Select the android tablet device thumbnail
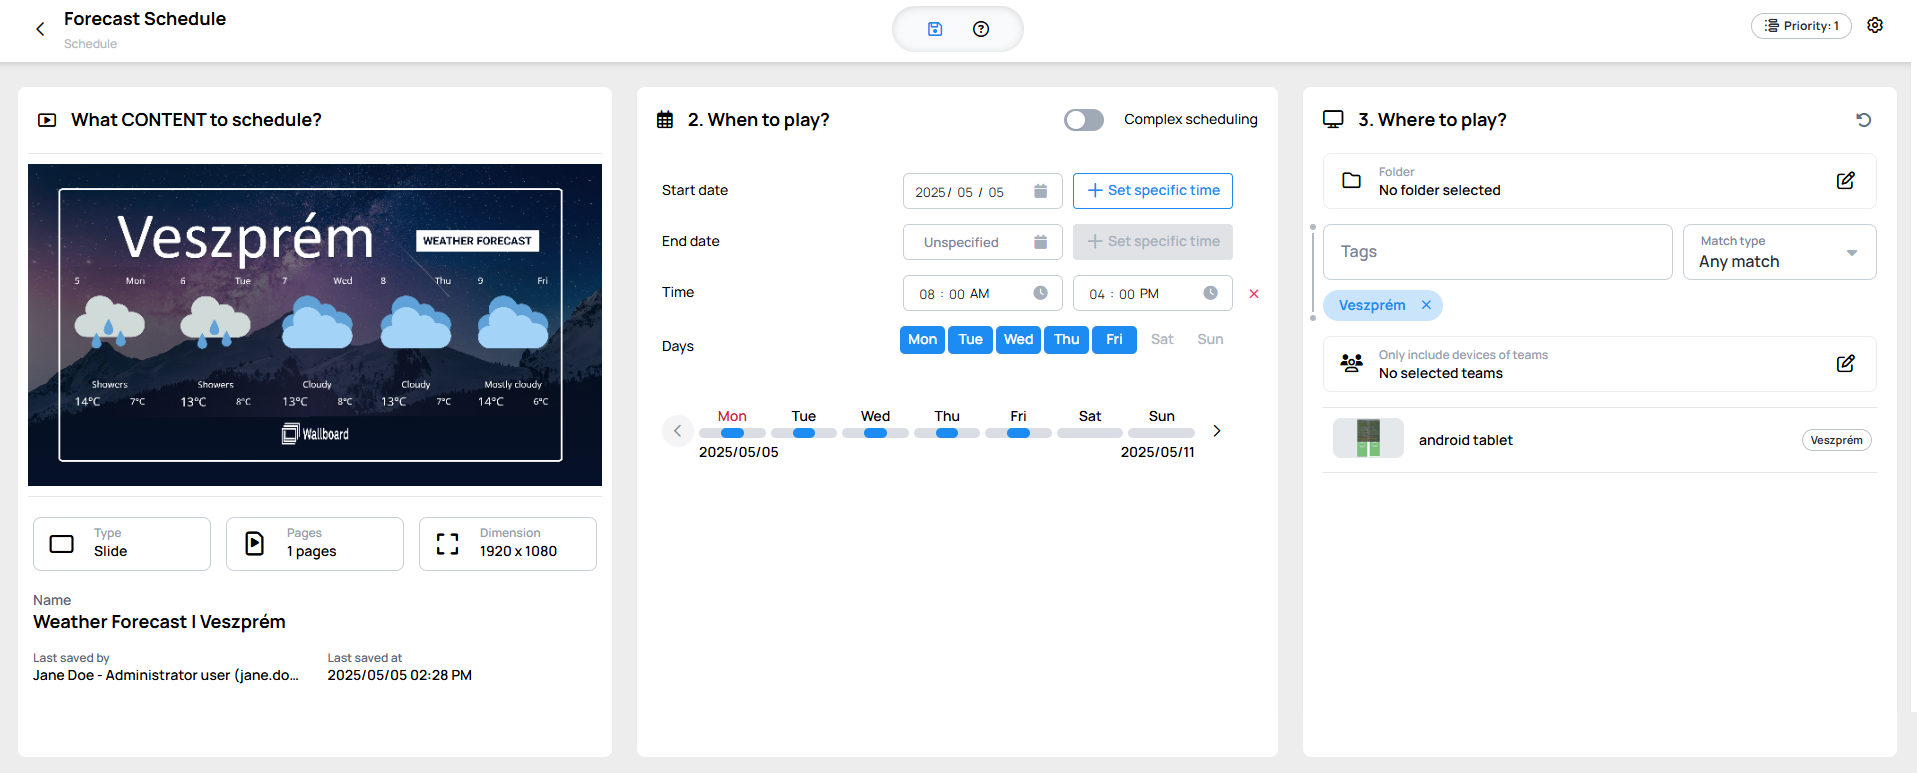 1368,439
